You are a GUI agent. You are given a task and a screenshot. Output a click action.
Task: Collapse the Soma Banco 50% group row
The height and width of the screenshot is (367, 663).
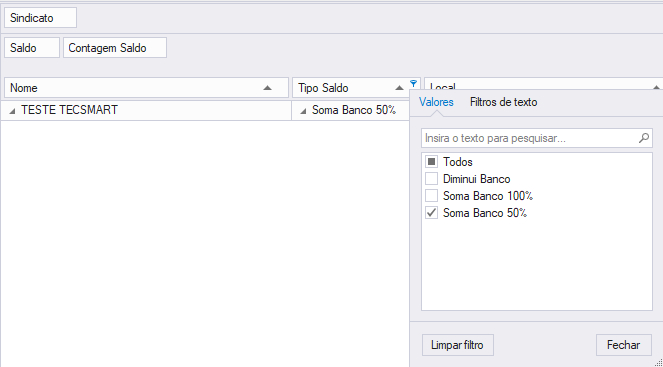coord(303,111)
